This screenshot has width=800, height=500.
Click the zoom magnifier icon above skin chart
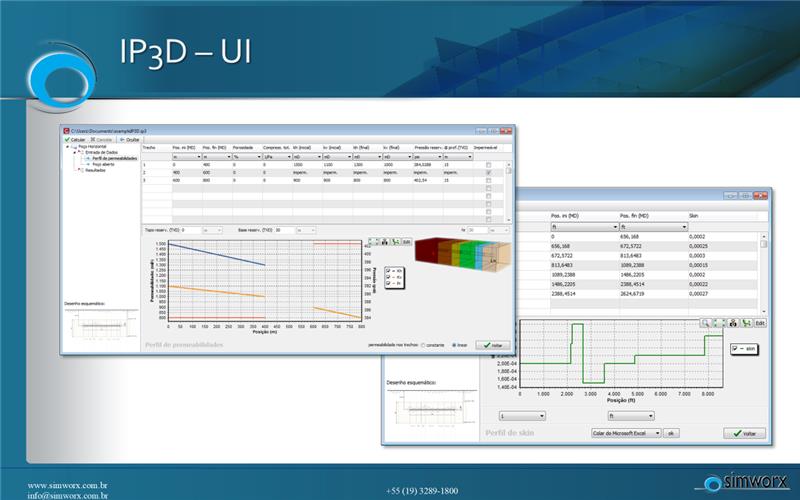(706, 323)
